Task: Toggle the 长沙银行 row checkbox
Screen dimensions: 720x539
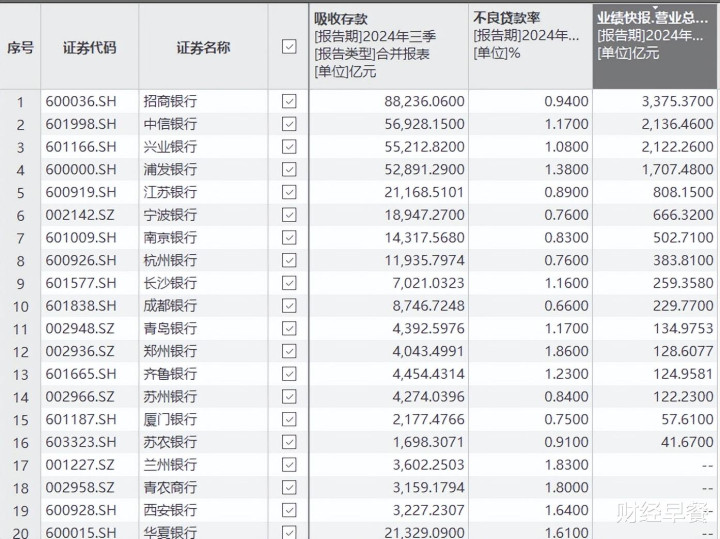Action: point(289,283)
